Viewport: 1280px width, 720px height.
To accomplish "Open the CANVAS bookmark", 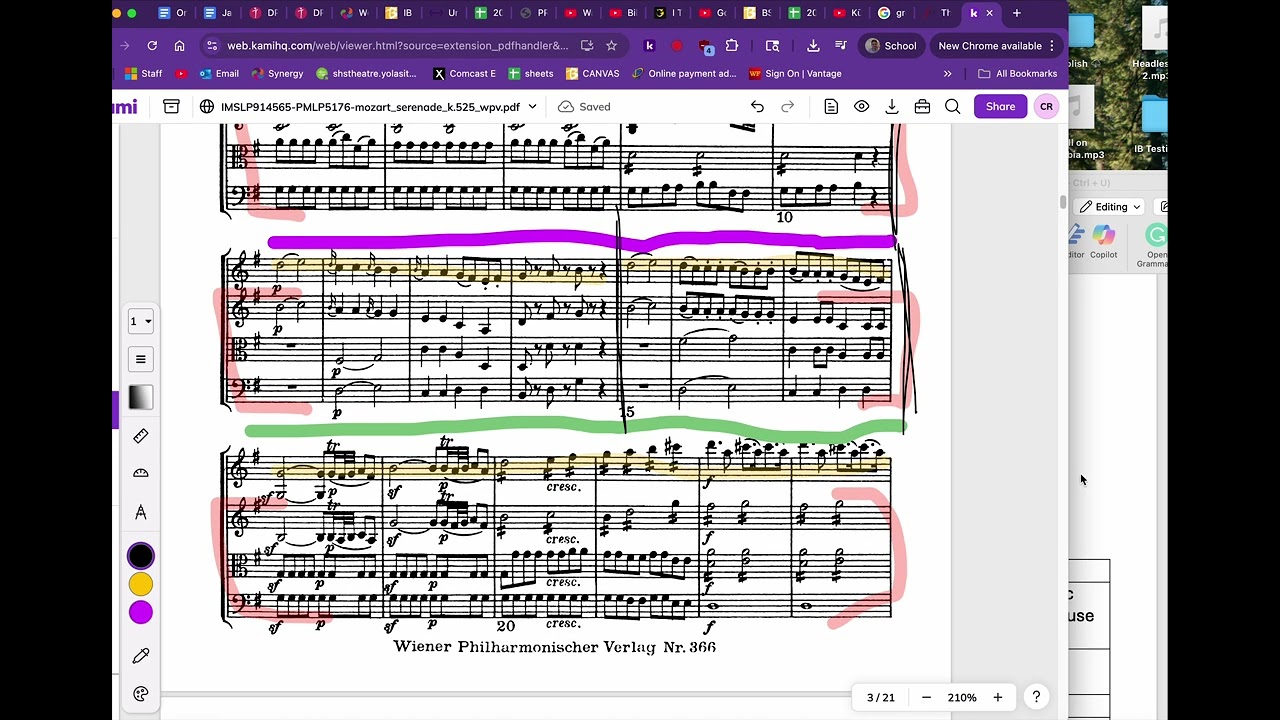I will [593, 73].
